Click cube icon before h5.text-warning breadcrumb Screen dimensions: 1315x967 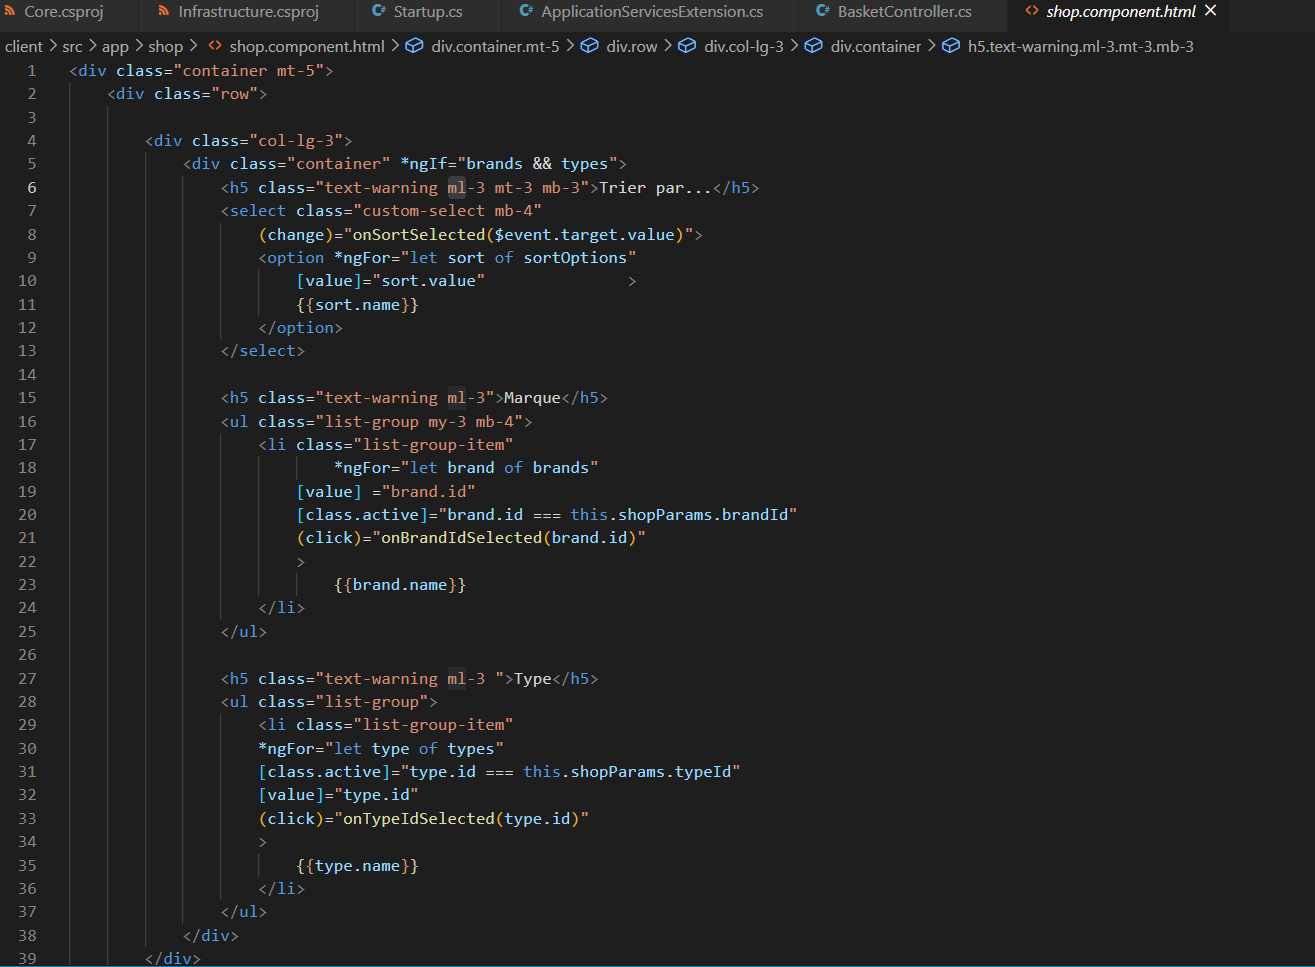[x=951, y=46]
